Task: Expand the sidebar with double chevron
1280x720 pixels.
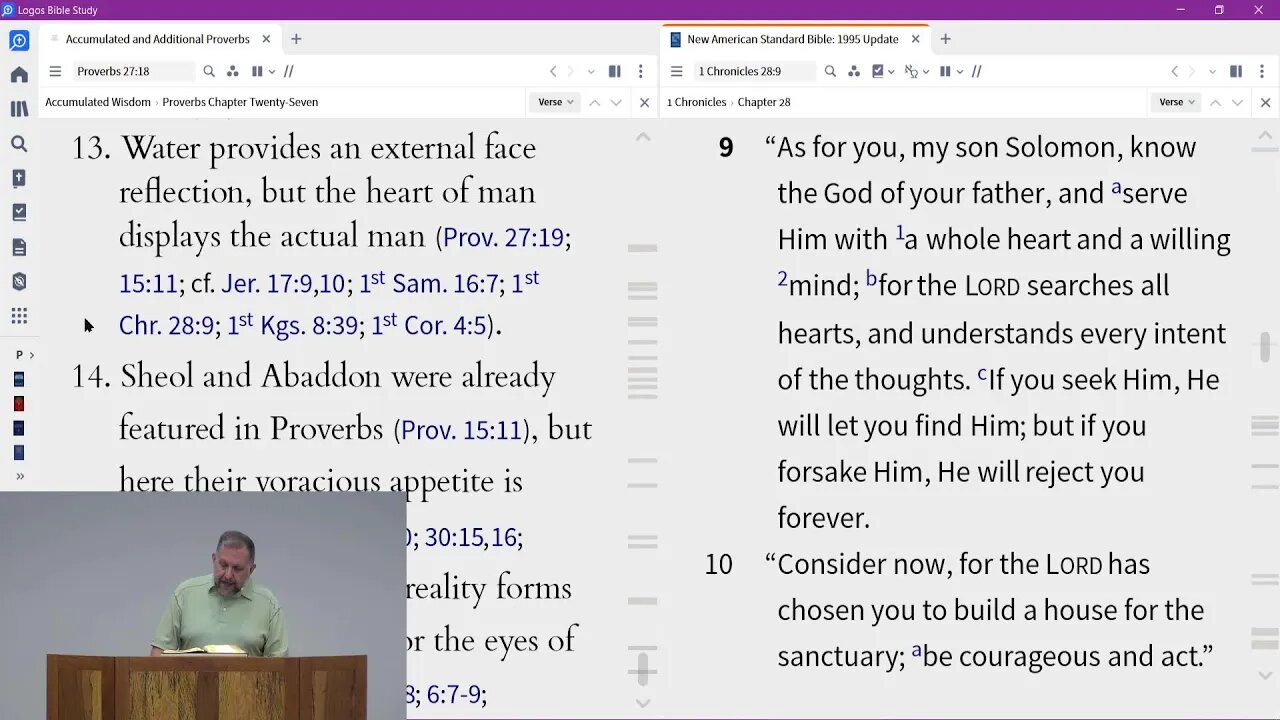Action: coord(19,476)
